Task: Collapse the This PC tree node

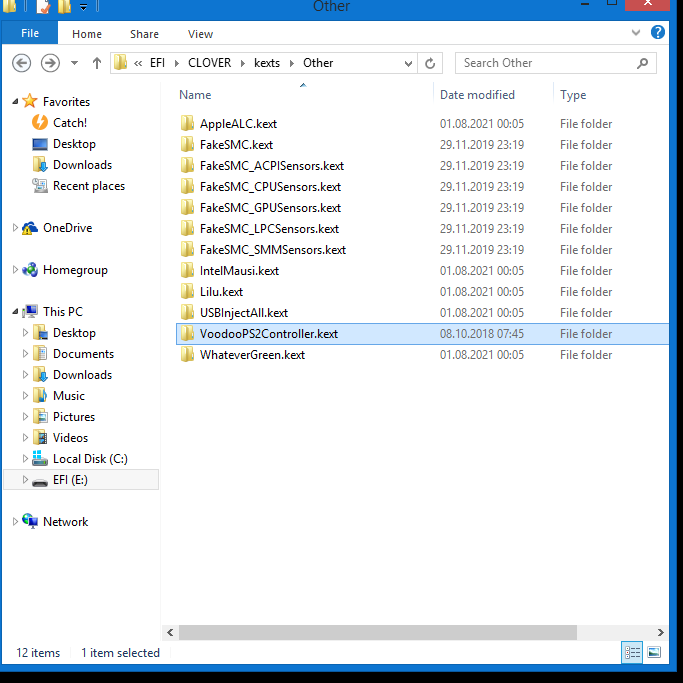Action: click(15, 311)
